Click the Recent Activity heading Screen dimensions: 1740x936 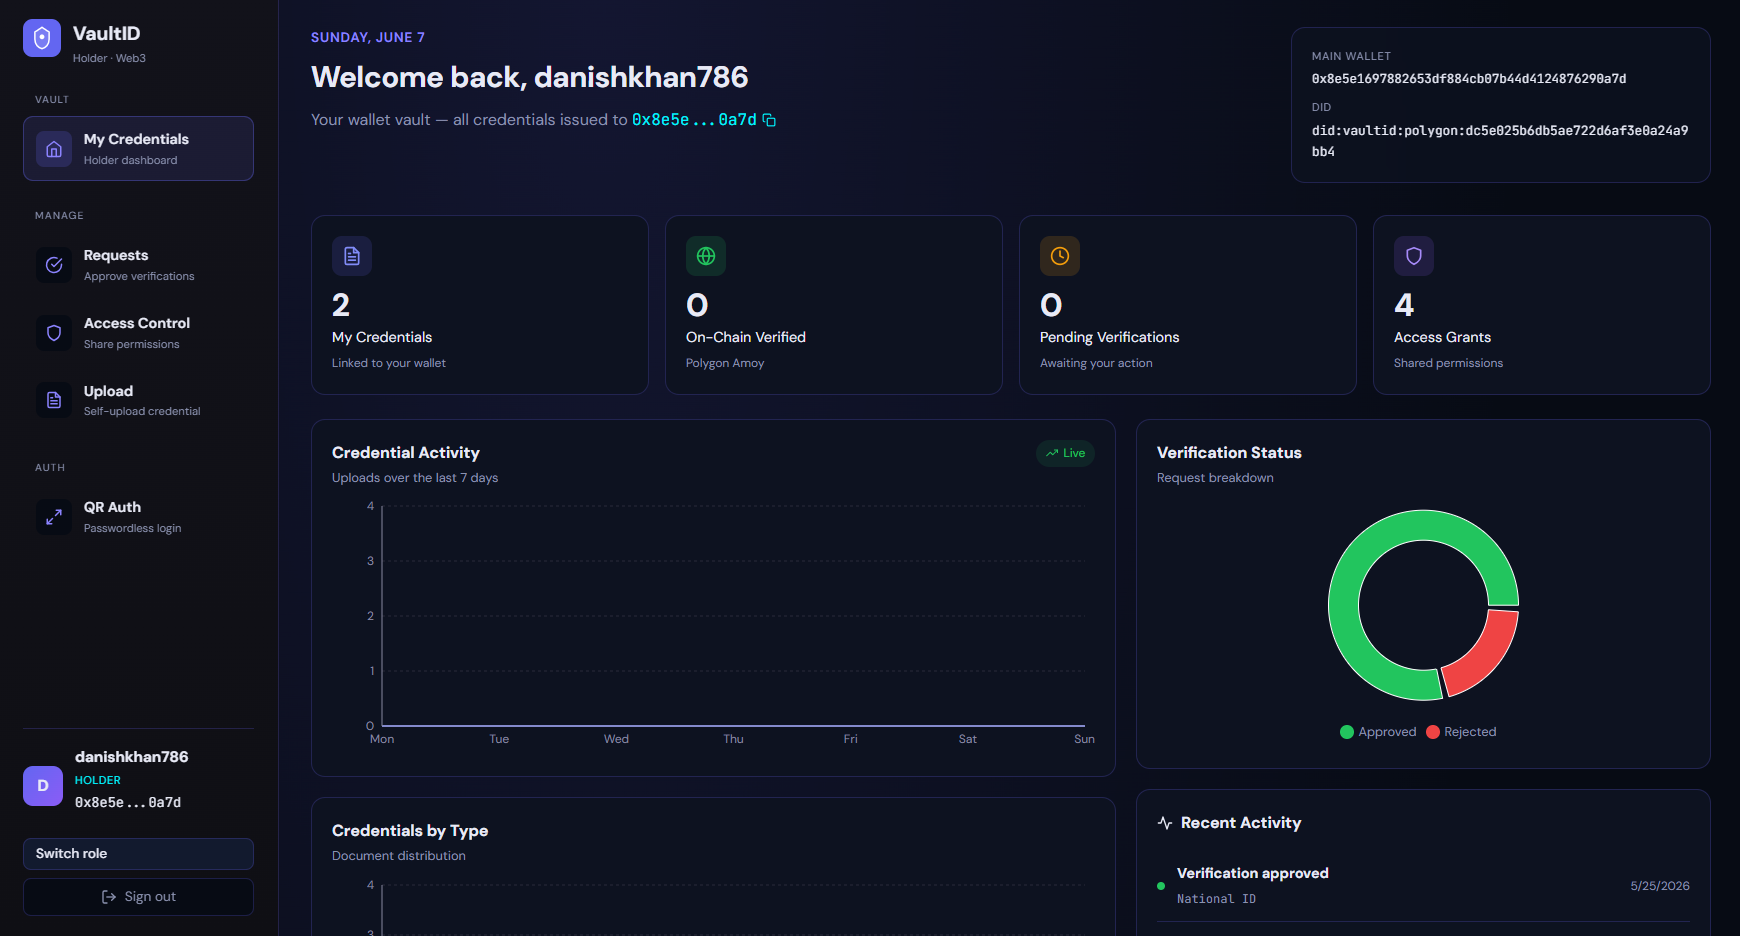1241,823
